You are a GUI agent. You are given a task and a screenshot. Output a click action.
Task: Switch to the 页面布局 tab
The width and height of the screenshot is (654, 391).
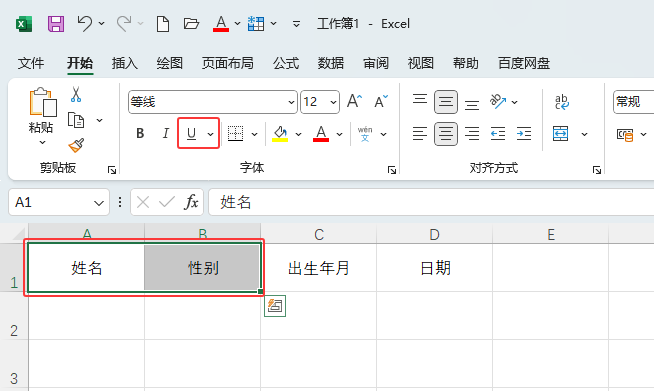coord(228,63)
